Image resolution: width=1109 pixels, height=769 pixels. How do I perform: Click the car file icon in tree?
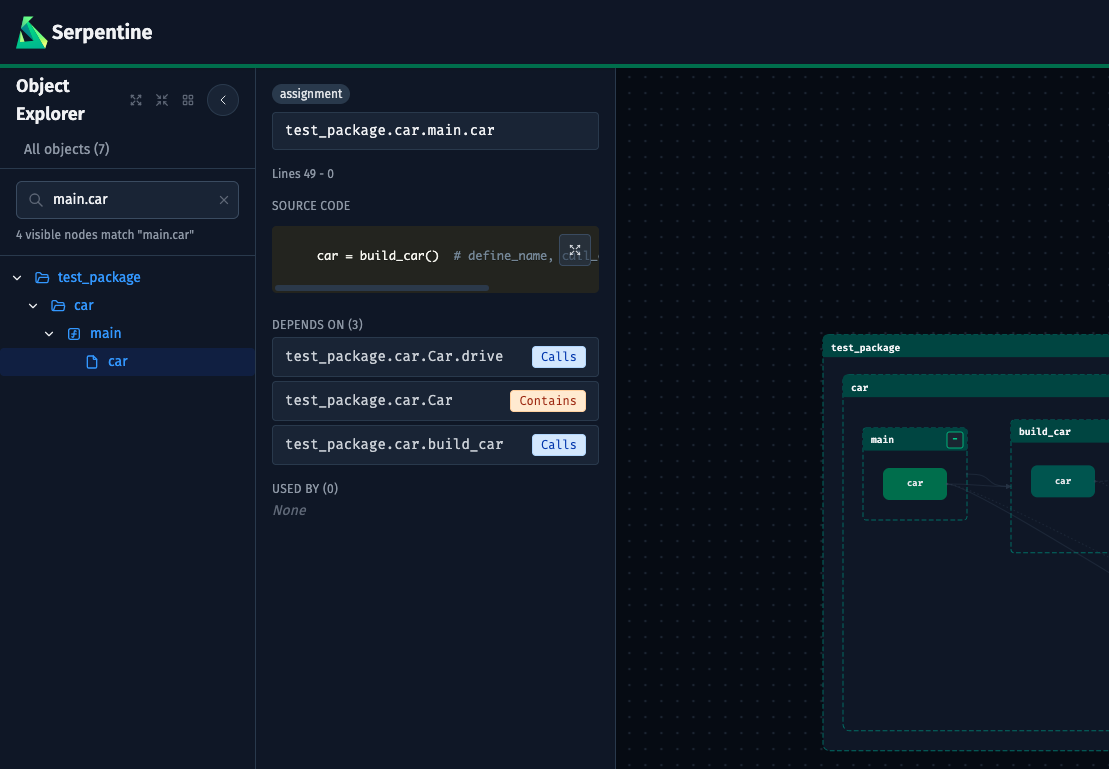[92, 362]
